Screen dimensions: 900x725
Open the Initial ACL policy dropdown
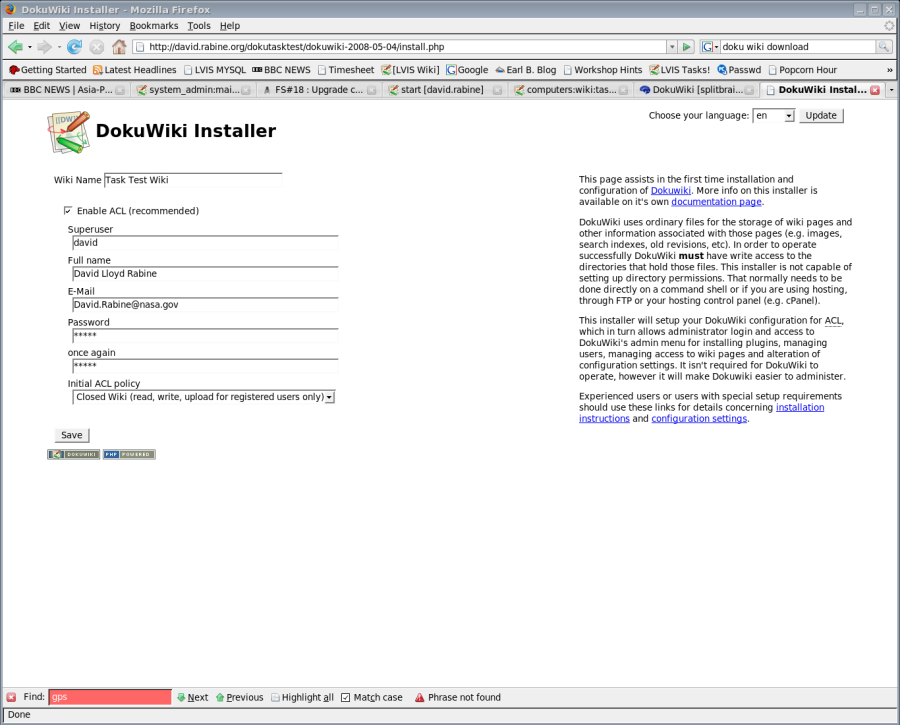[330, 397]
